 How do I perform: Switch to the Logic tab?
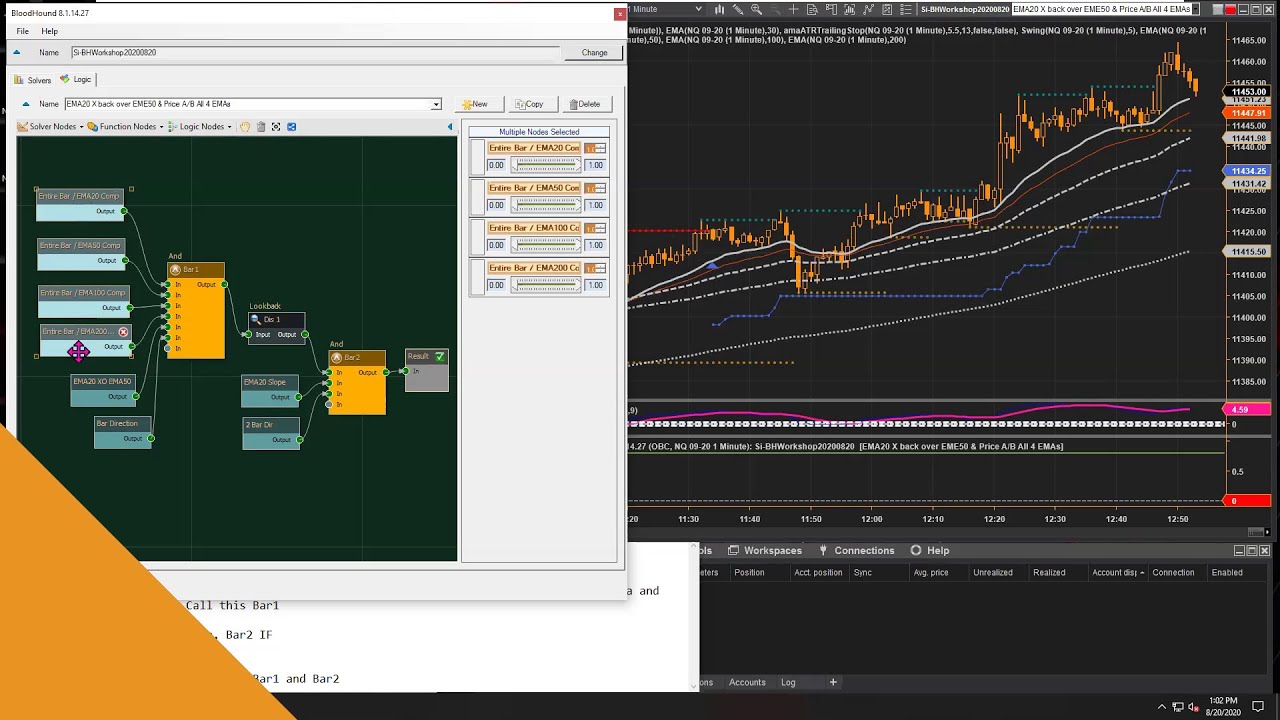coord(76,80)
